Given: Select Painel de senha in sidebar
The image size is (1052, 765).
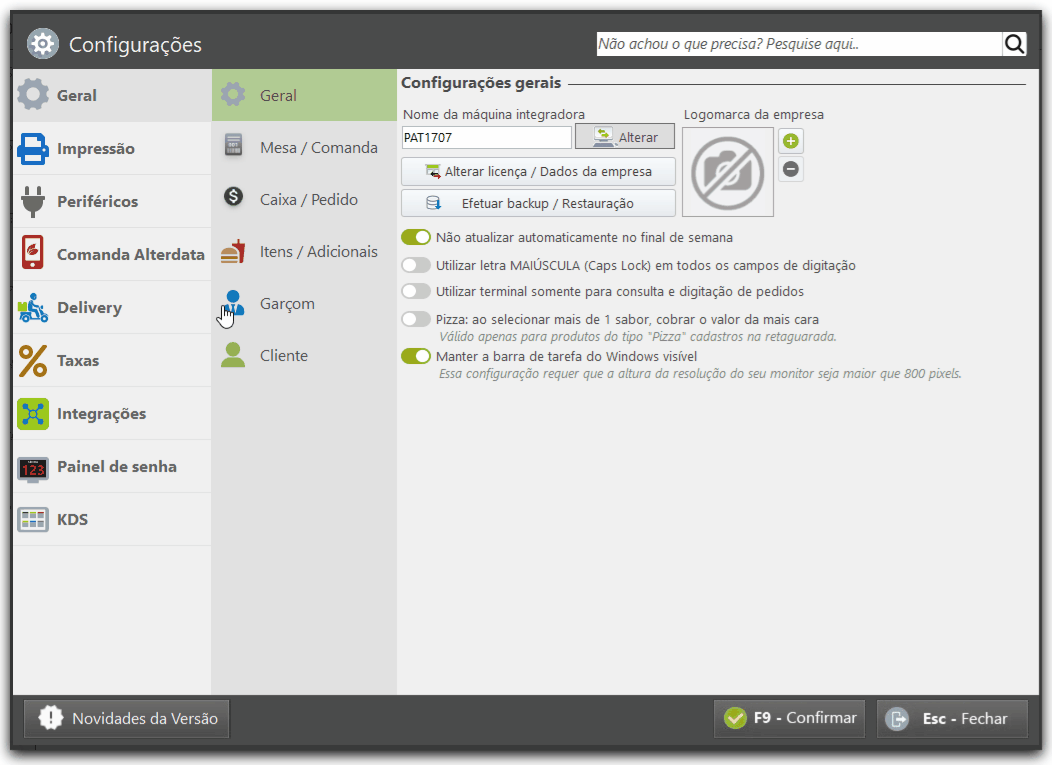Looking at the screenshot, I should click(112, 466).
